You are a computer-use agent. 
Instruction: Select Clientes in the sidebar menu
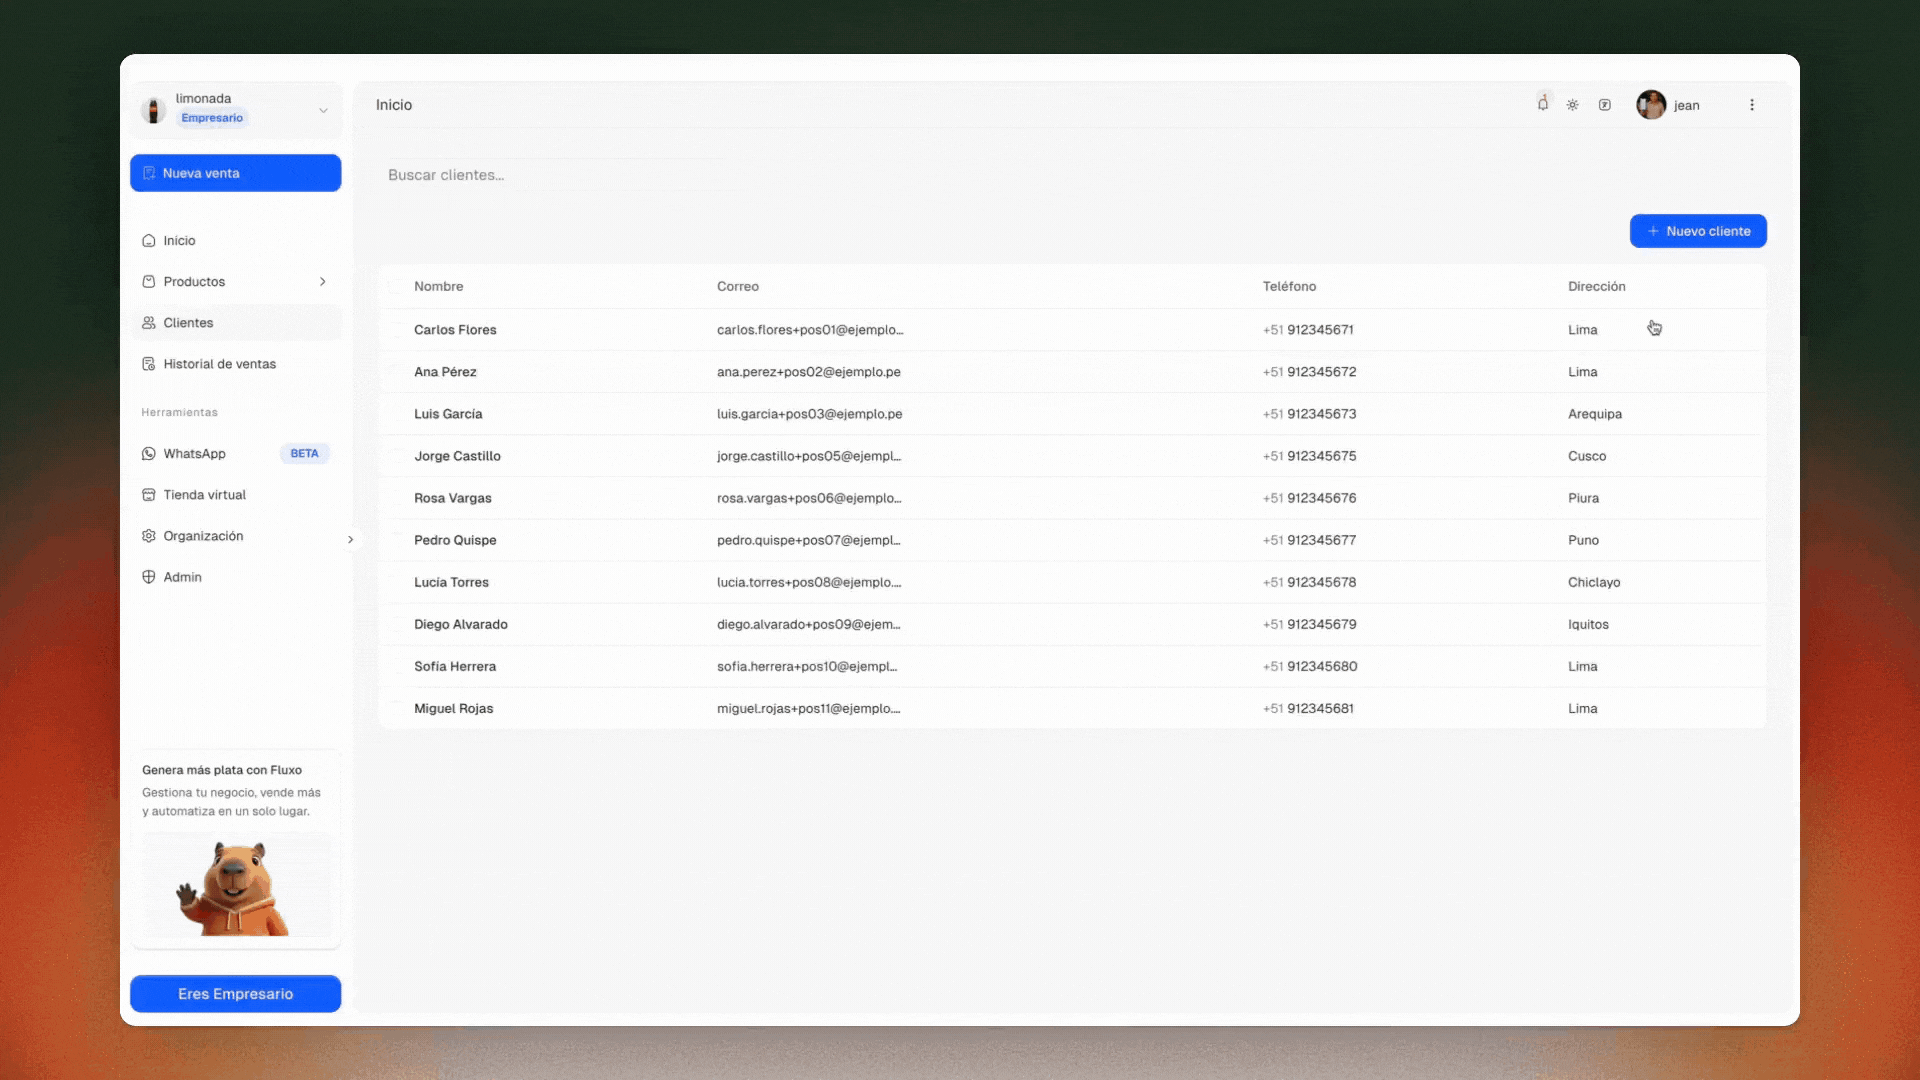tap(188, 323)
